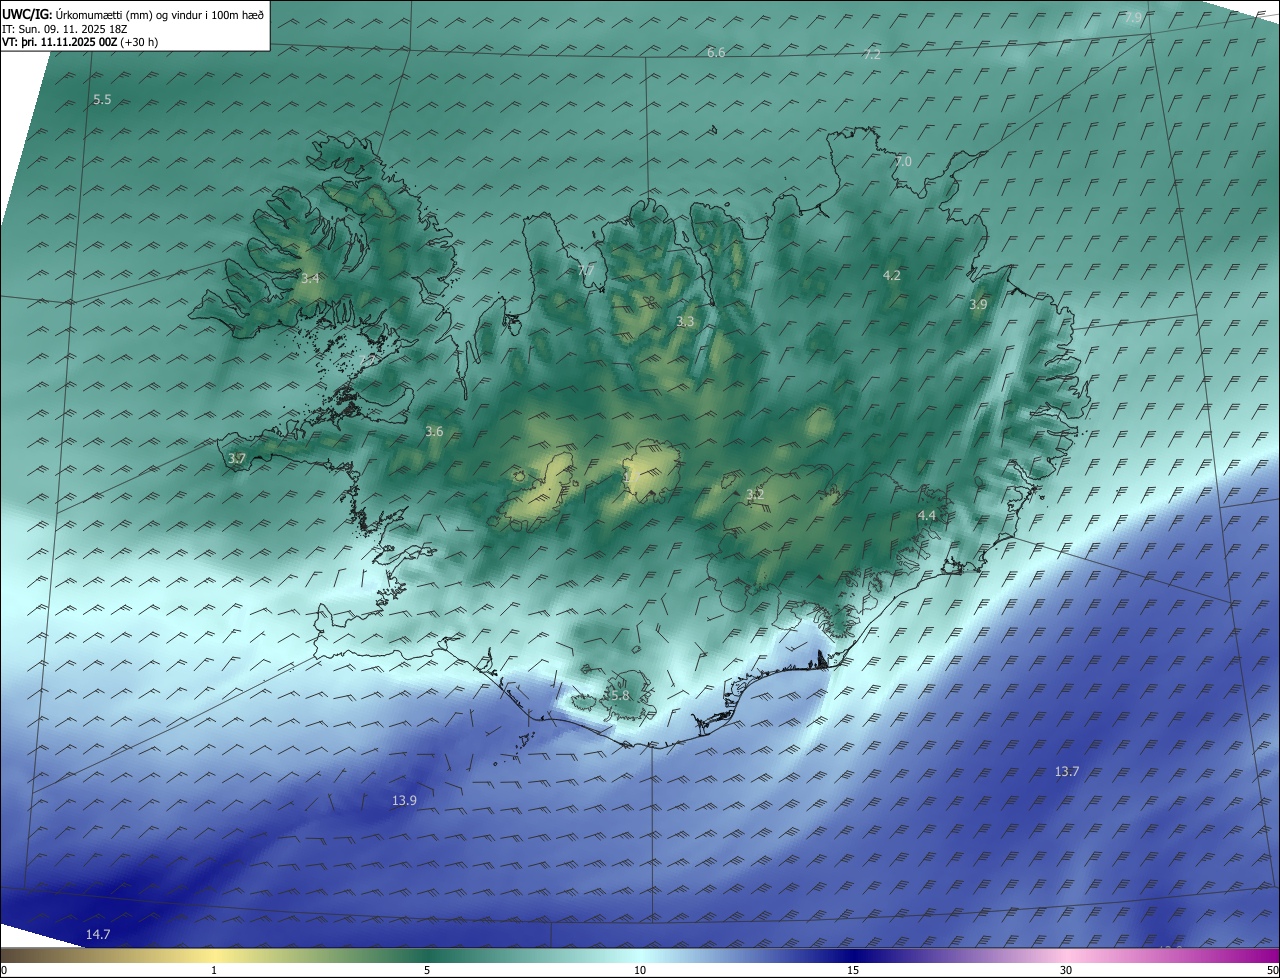
Task: Click the 3.7 value label on the map
Action: pyautogui.click(x=236, y=458)
